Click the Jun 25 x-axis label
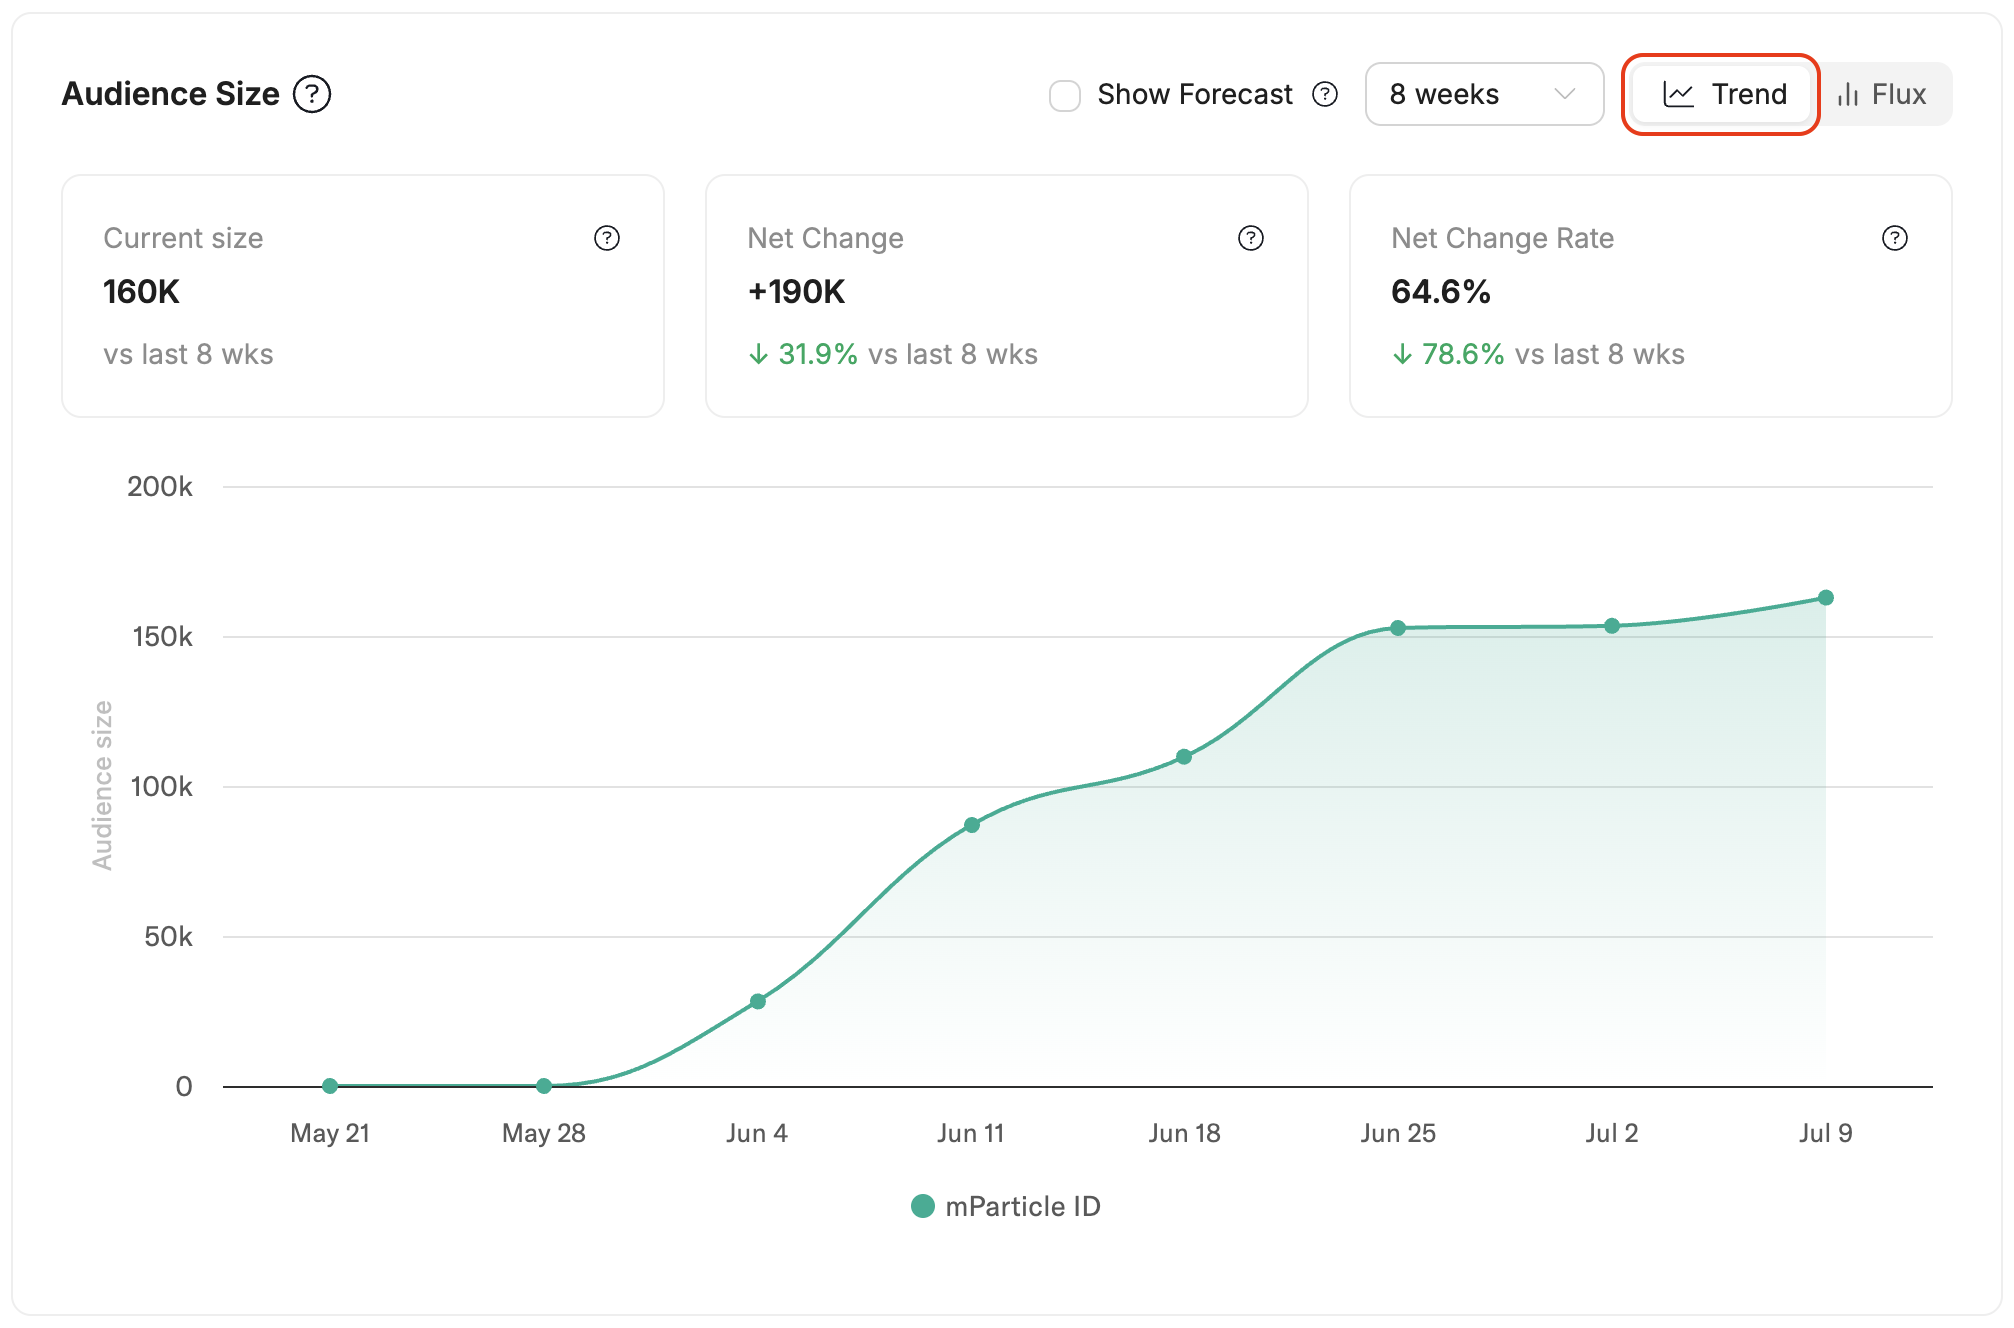 pyautogui.click(x=1398, y=1133)
